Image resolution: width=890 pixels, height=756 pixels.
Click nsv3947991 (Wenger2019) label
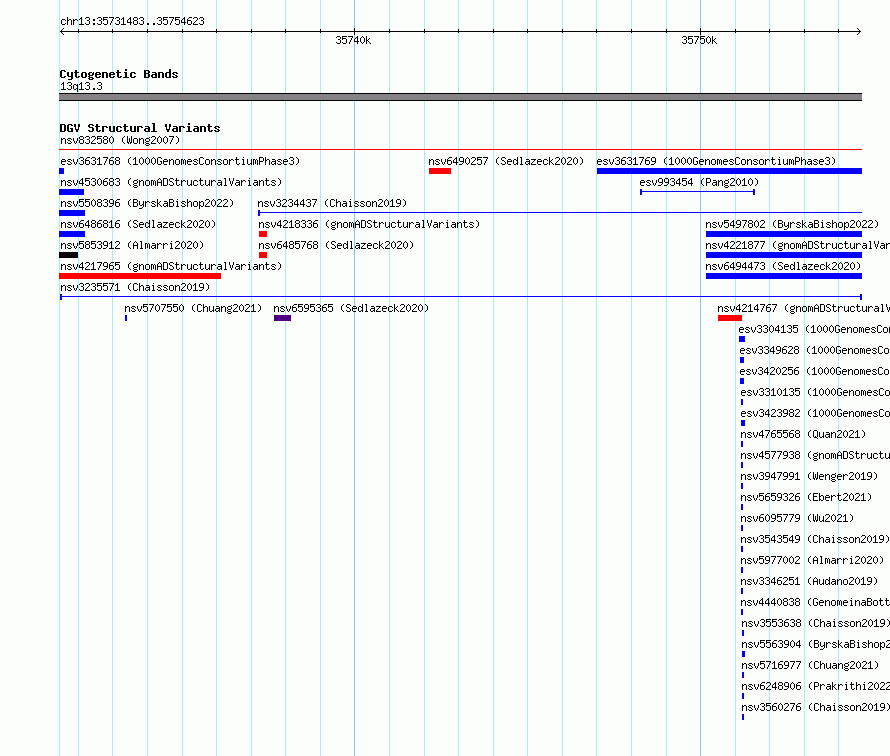809,476
